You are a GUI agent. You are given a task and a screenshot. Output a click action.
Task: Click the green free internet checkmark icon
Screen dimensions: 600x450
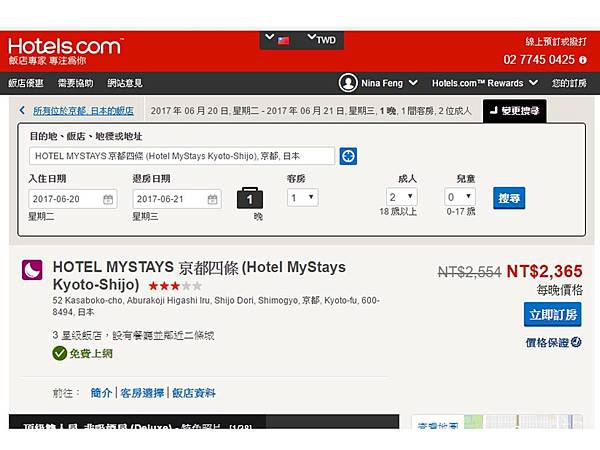click(x=60, y=353)
